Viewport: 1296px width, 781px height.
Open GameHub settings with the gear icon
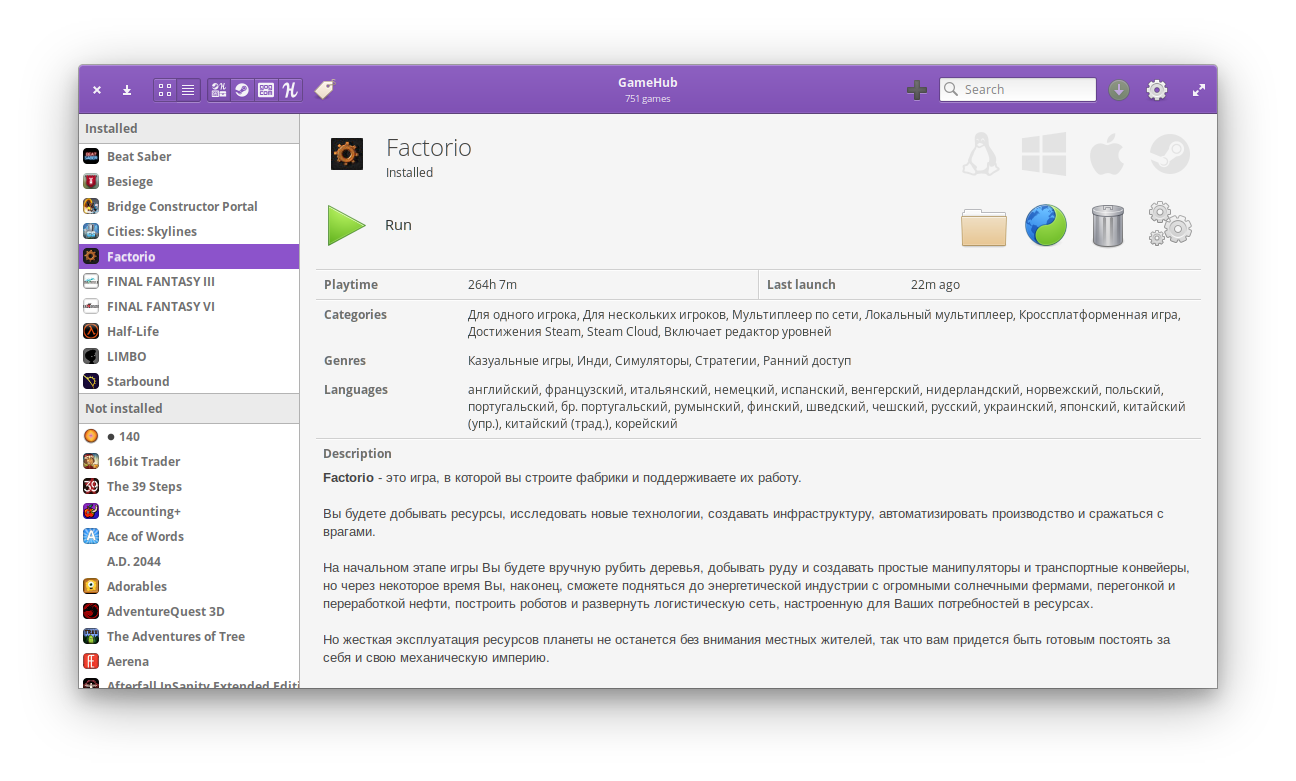coord(1157,89)
